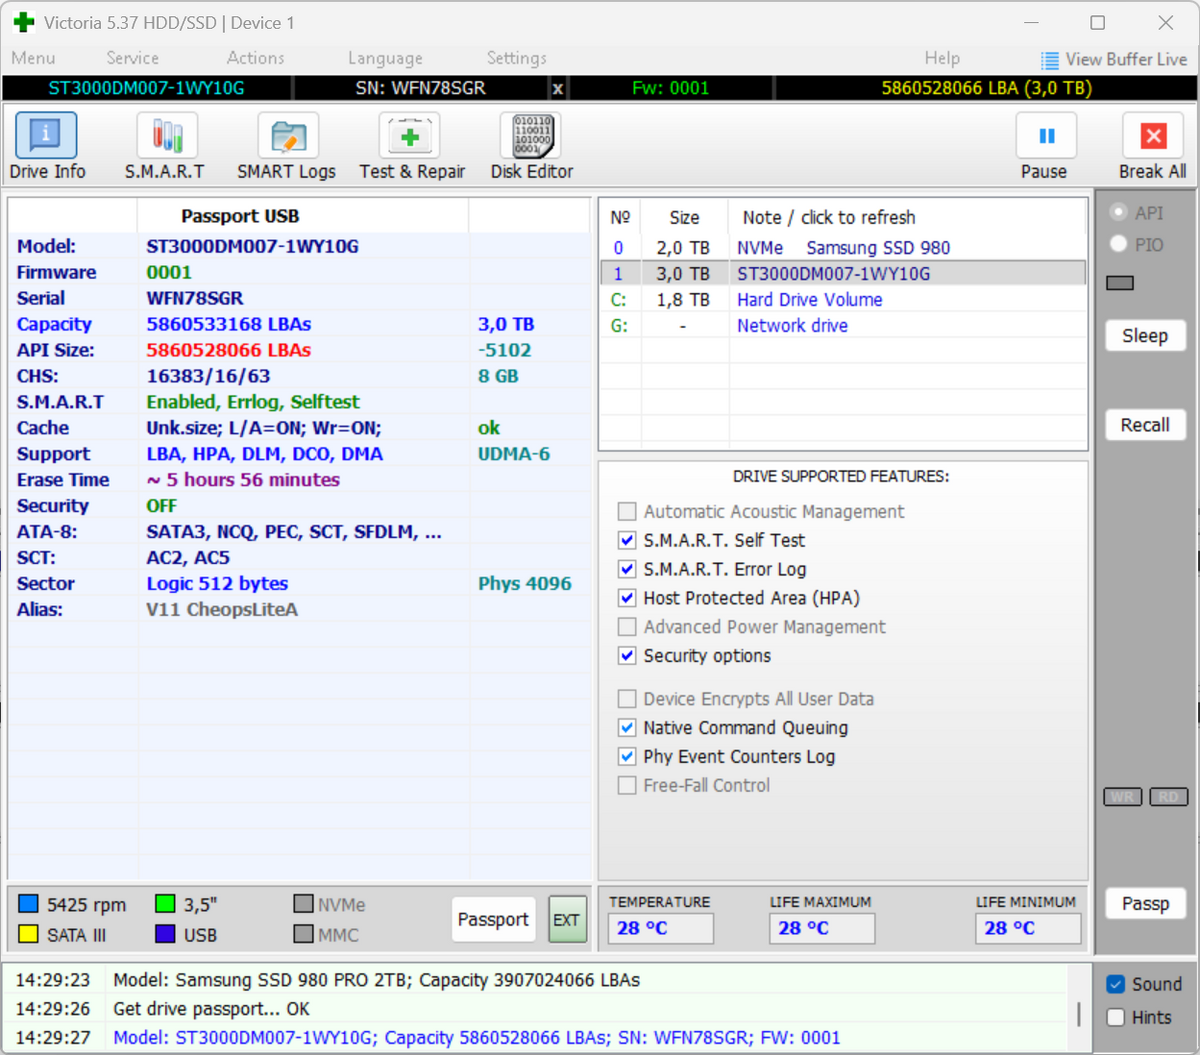Image resolution: width=1200 pixels, height=1055 pixels.
Task: Click the LIFE MINIMUM 28 °C field
Action: point(1028,928)
